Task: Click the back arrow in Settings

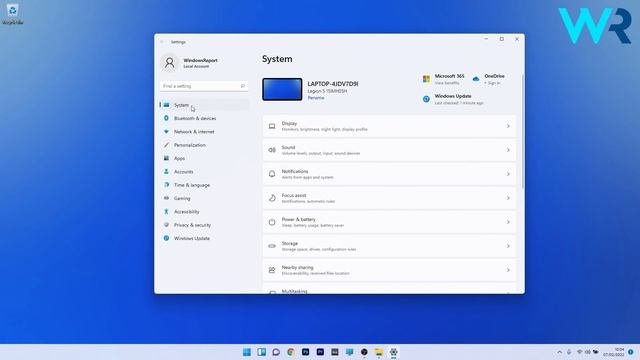Action: [x=162, y=42]
